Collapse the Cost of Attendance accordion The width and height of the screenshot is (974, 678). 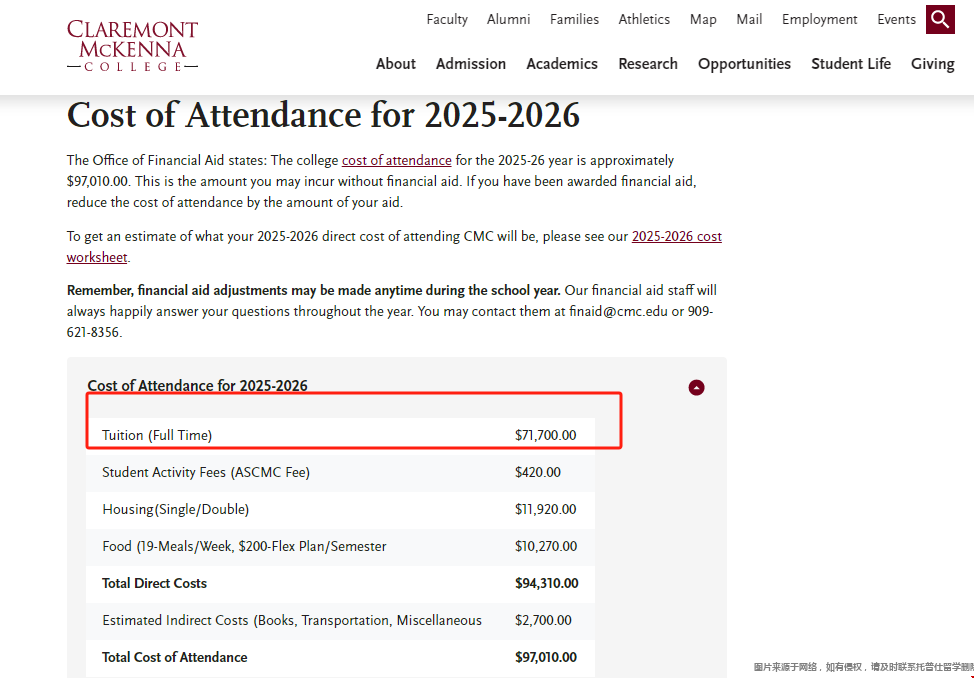coord(696,387)
